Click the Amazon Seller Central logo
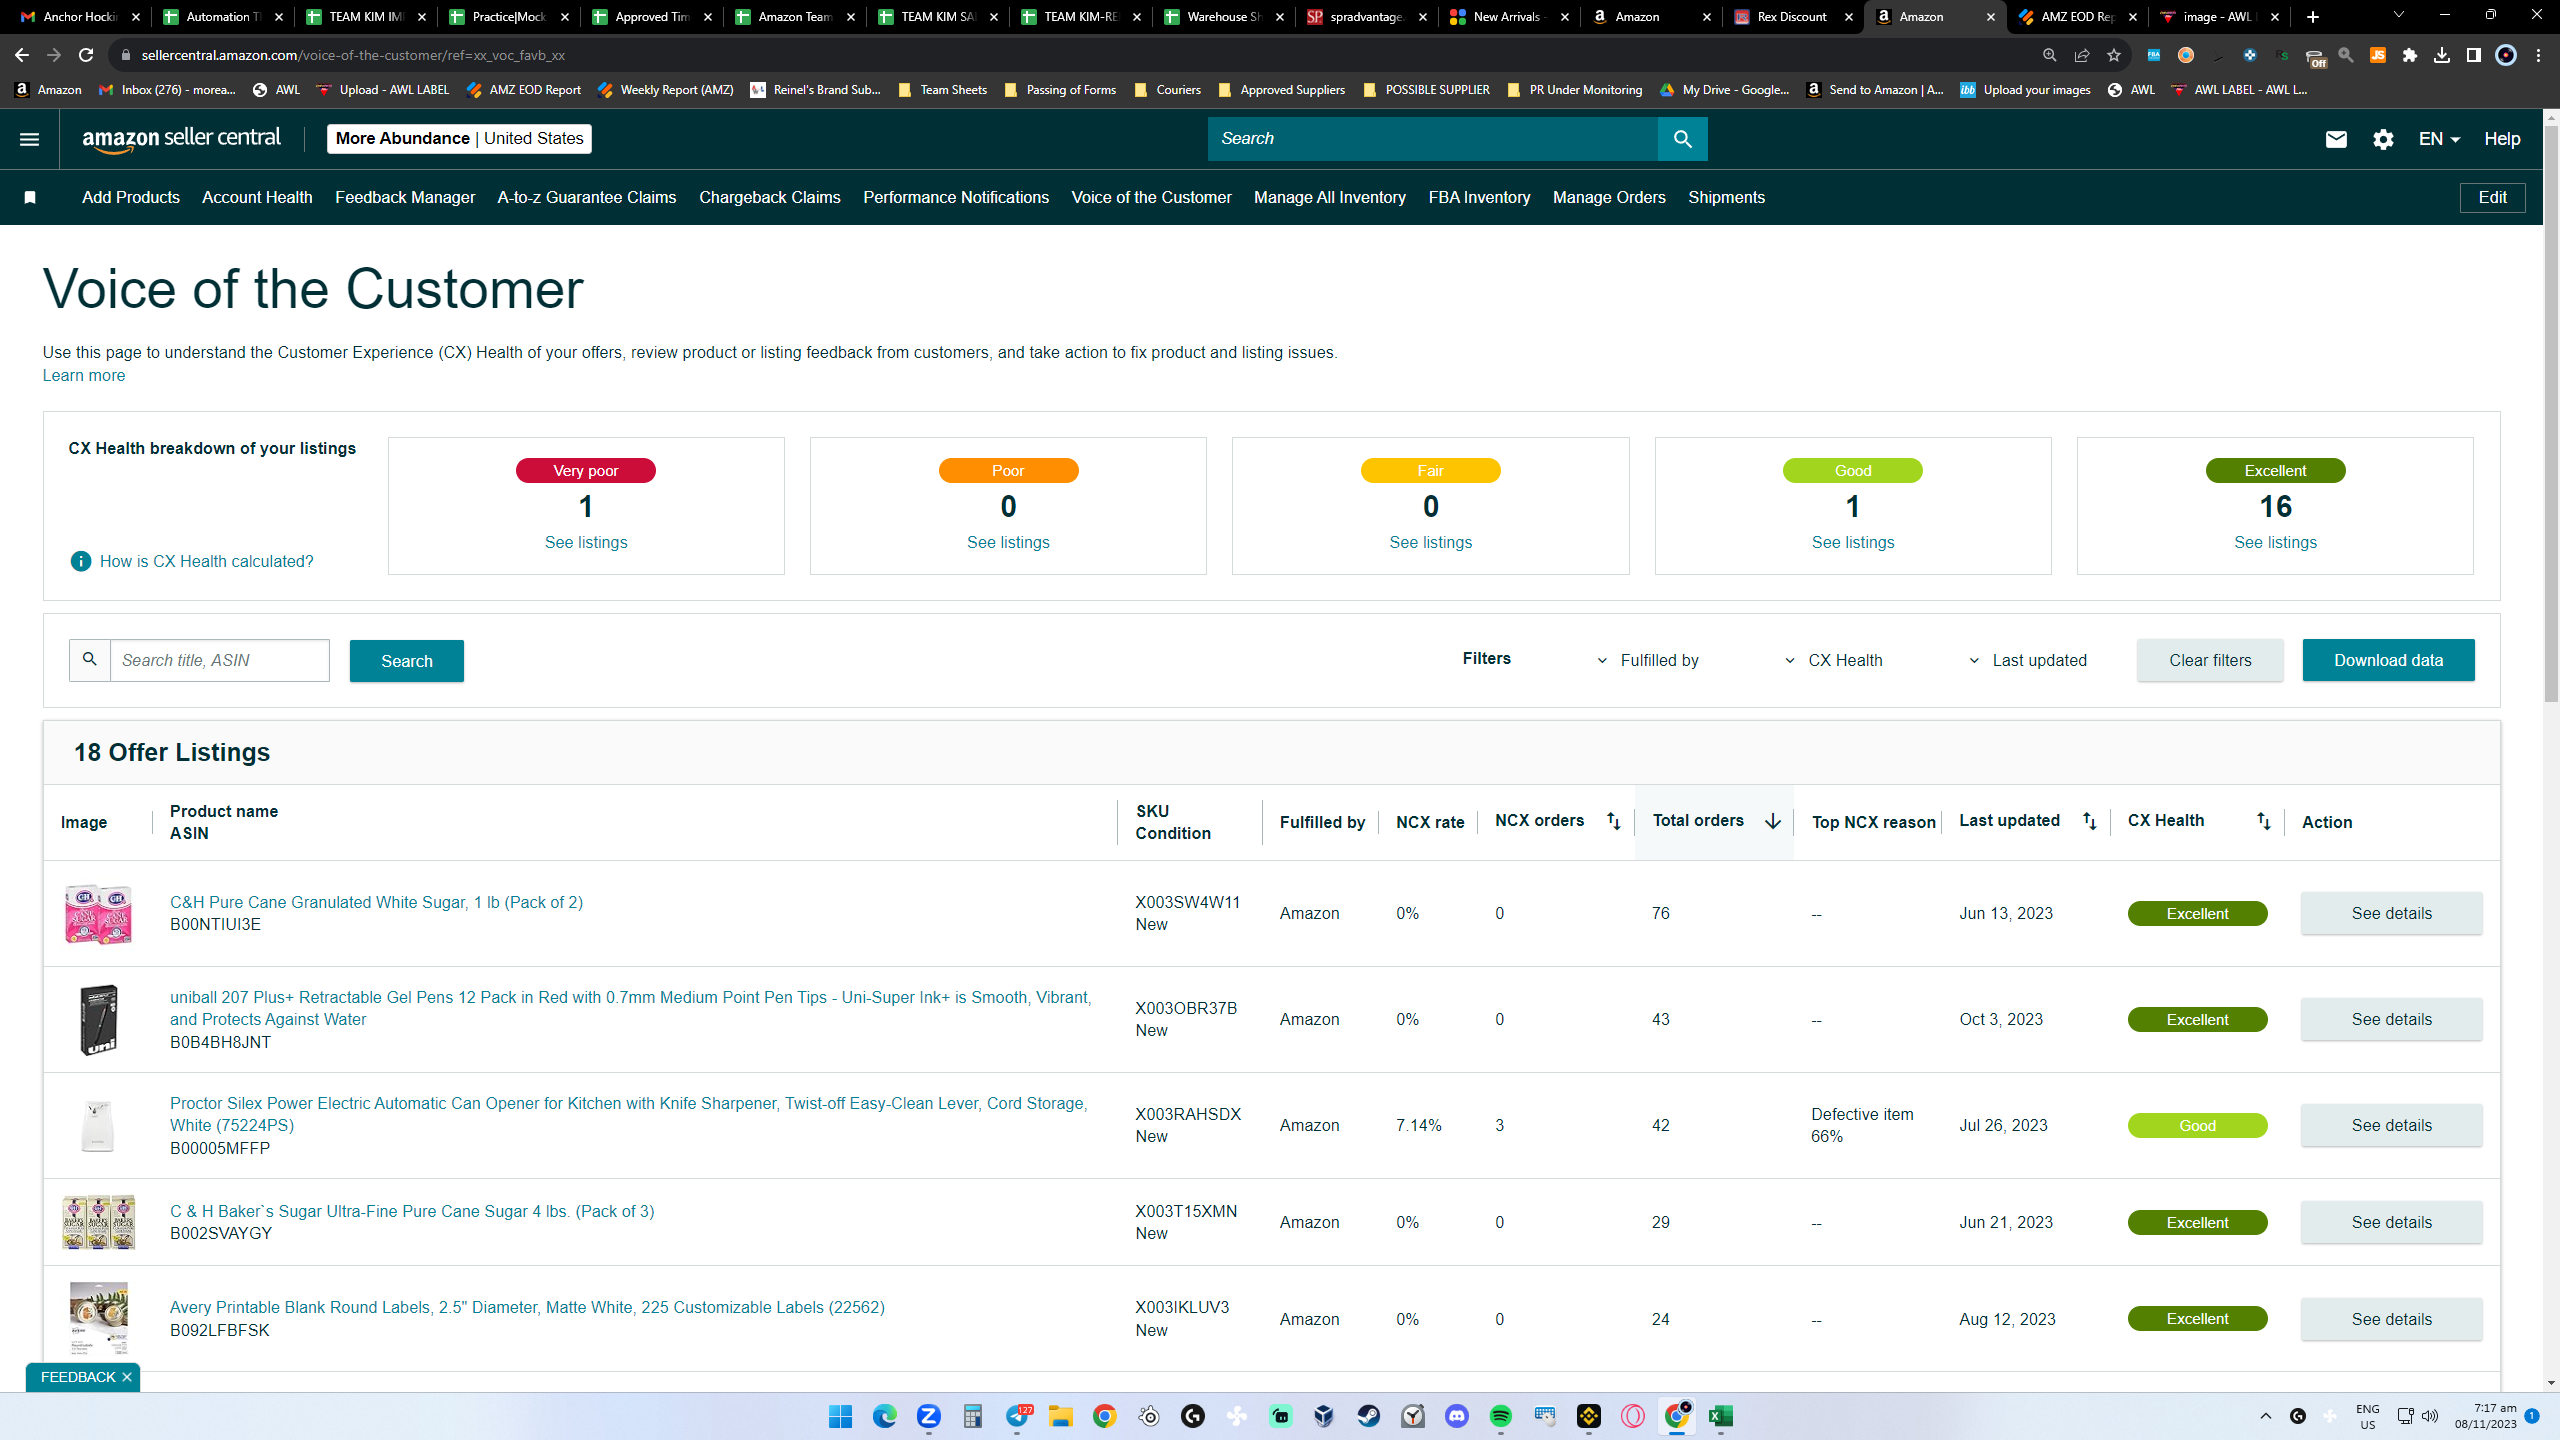 coord(181,139)
